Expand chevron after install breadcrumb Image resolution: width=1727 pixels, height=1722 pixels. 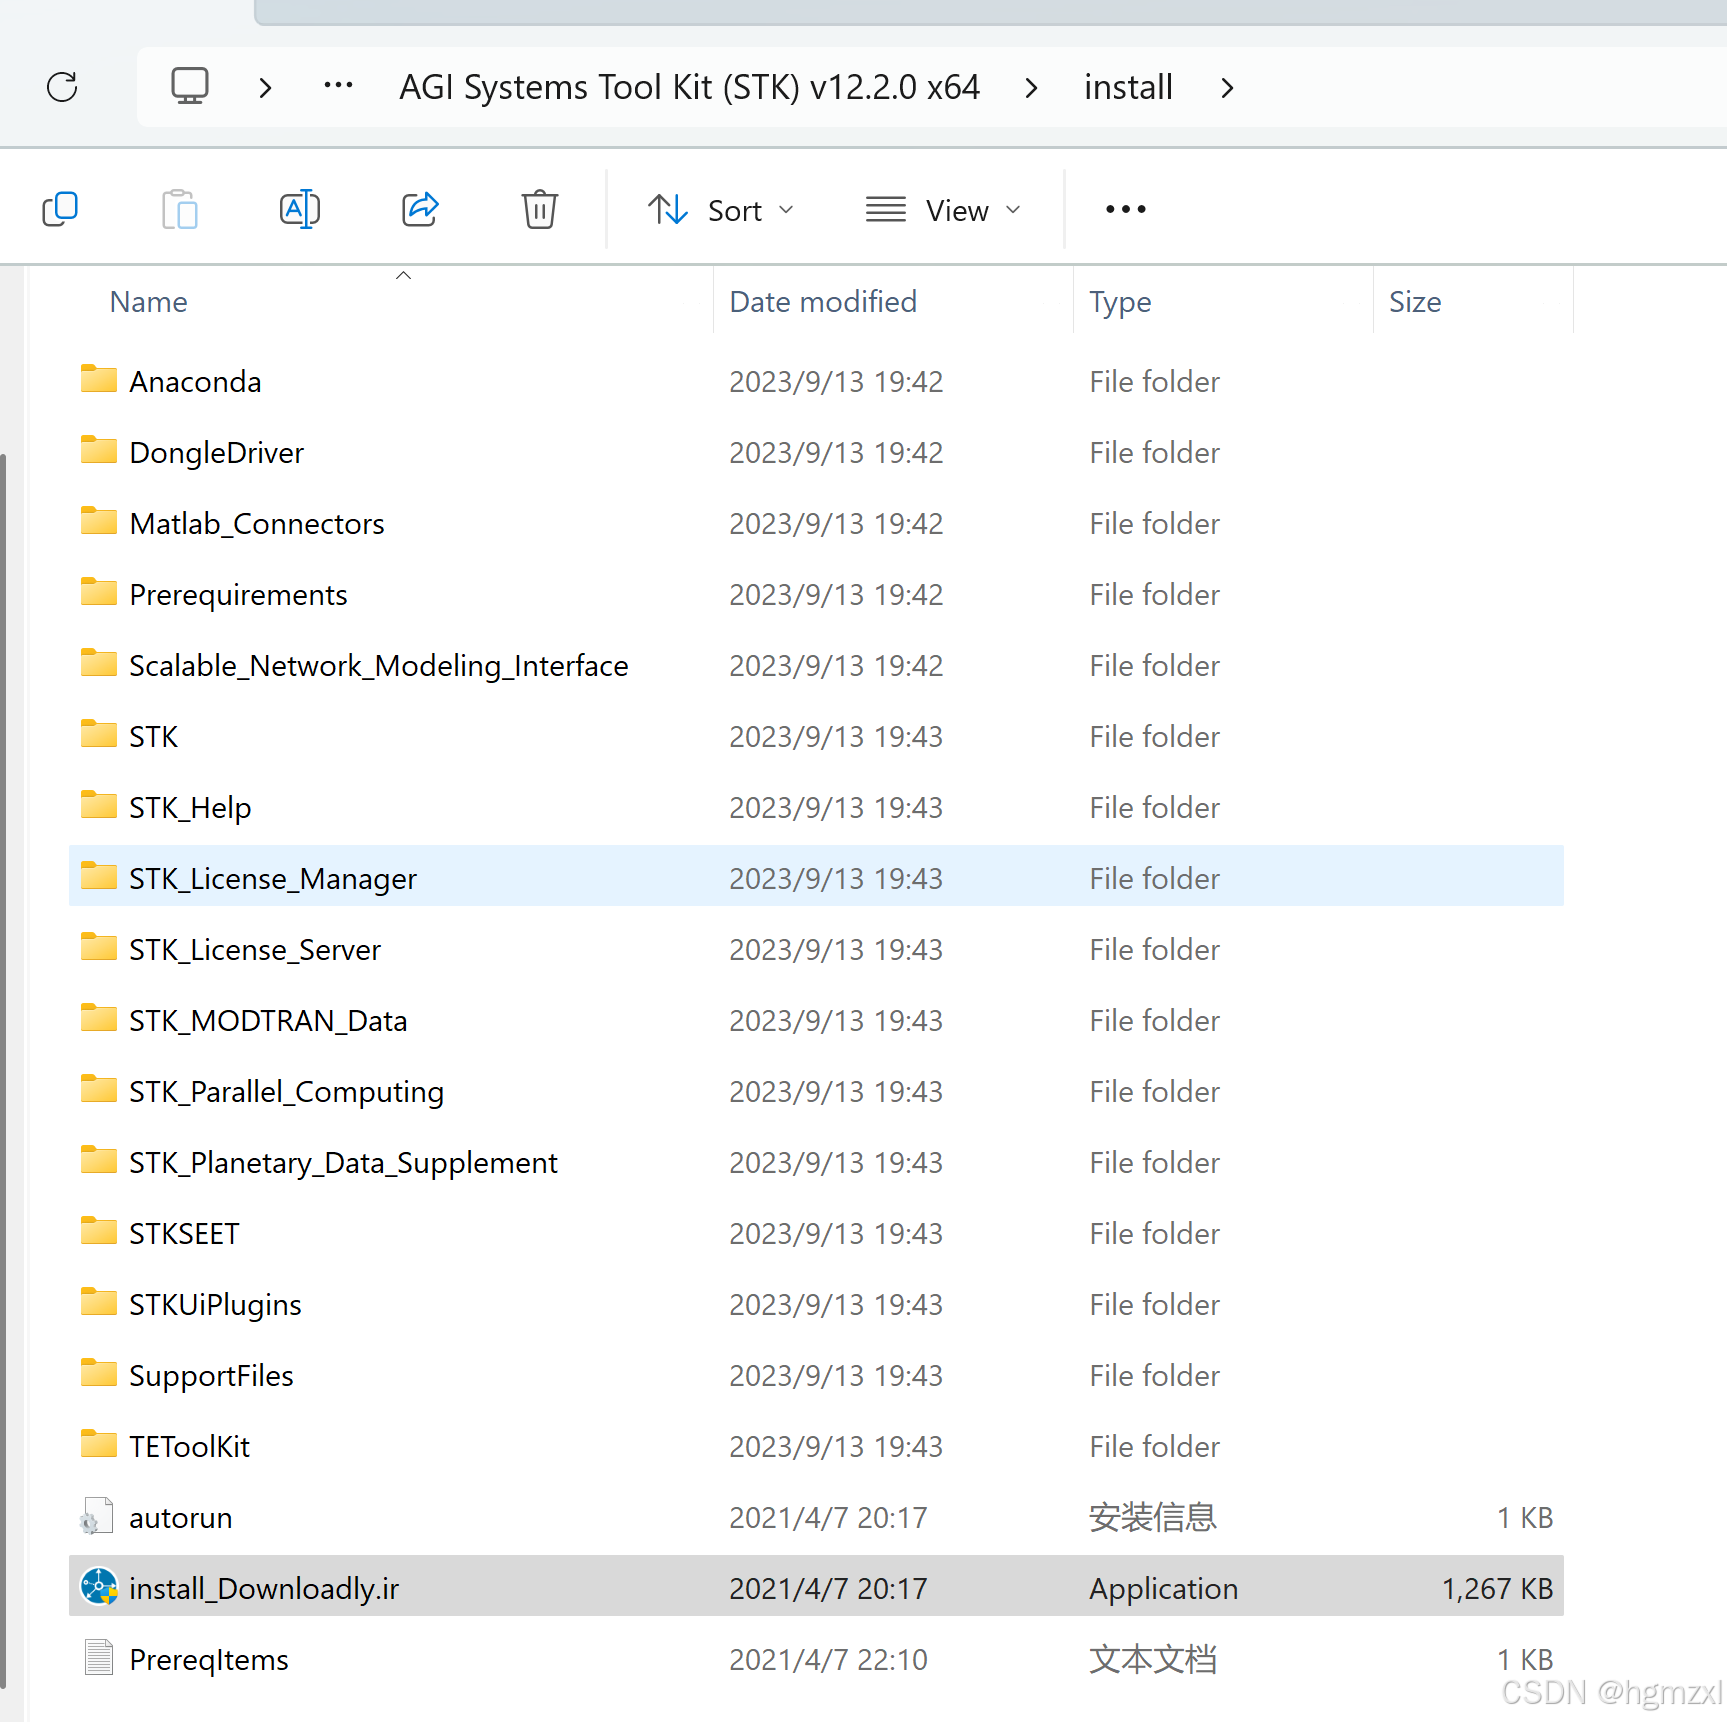1227,88
